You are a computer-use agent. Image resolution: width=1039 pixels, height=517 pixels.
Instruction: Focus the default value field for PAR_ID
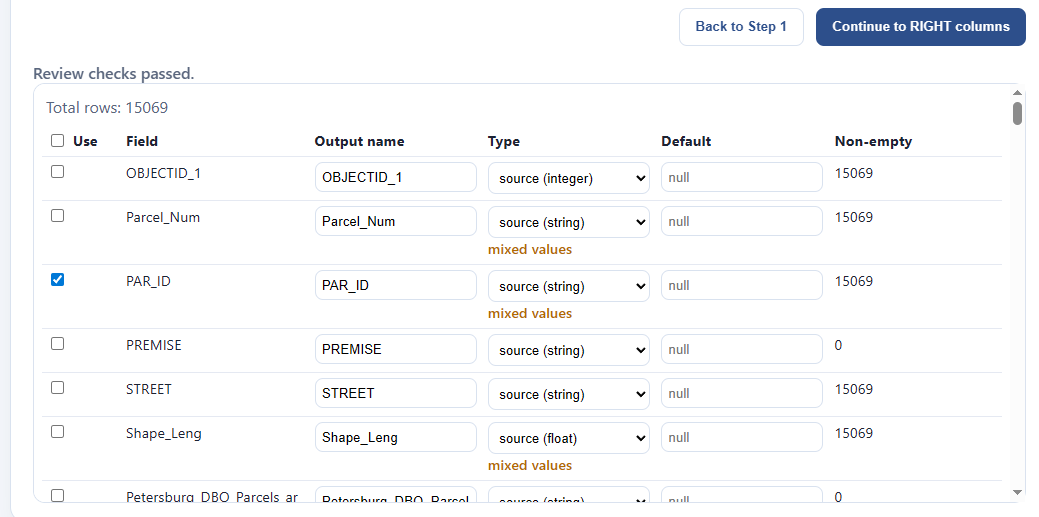click(x=741, y=286)
